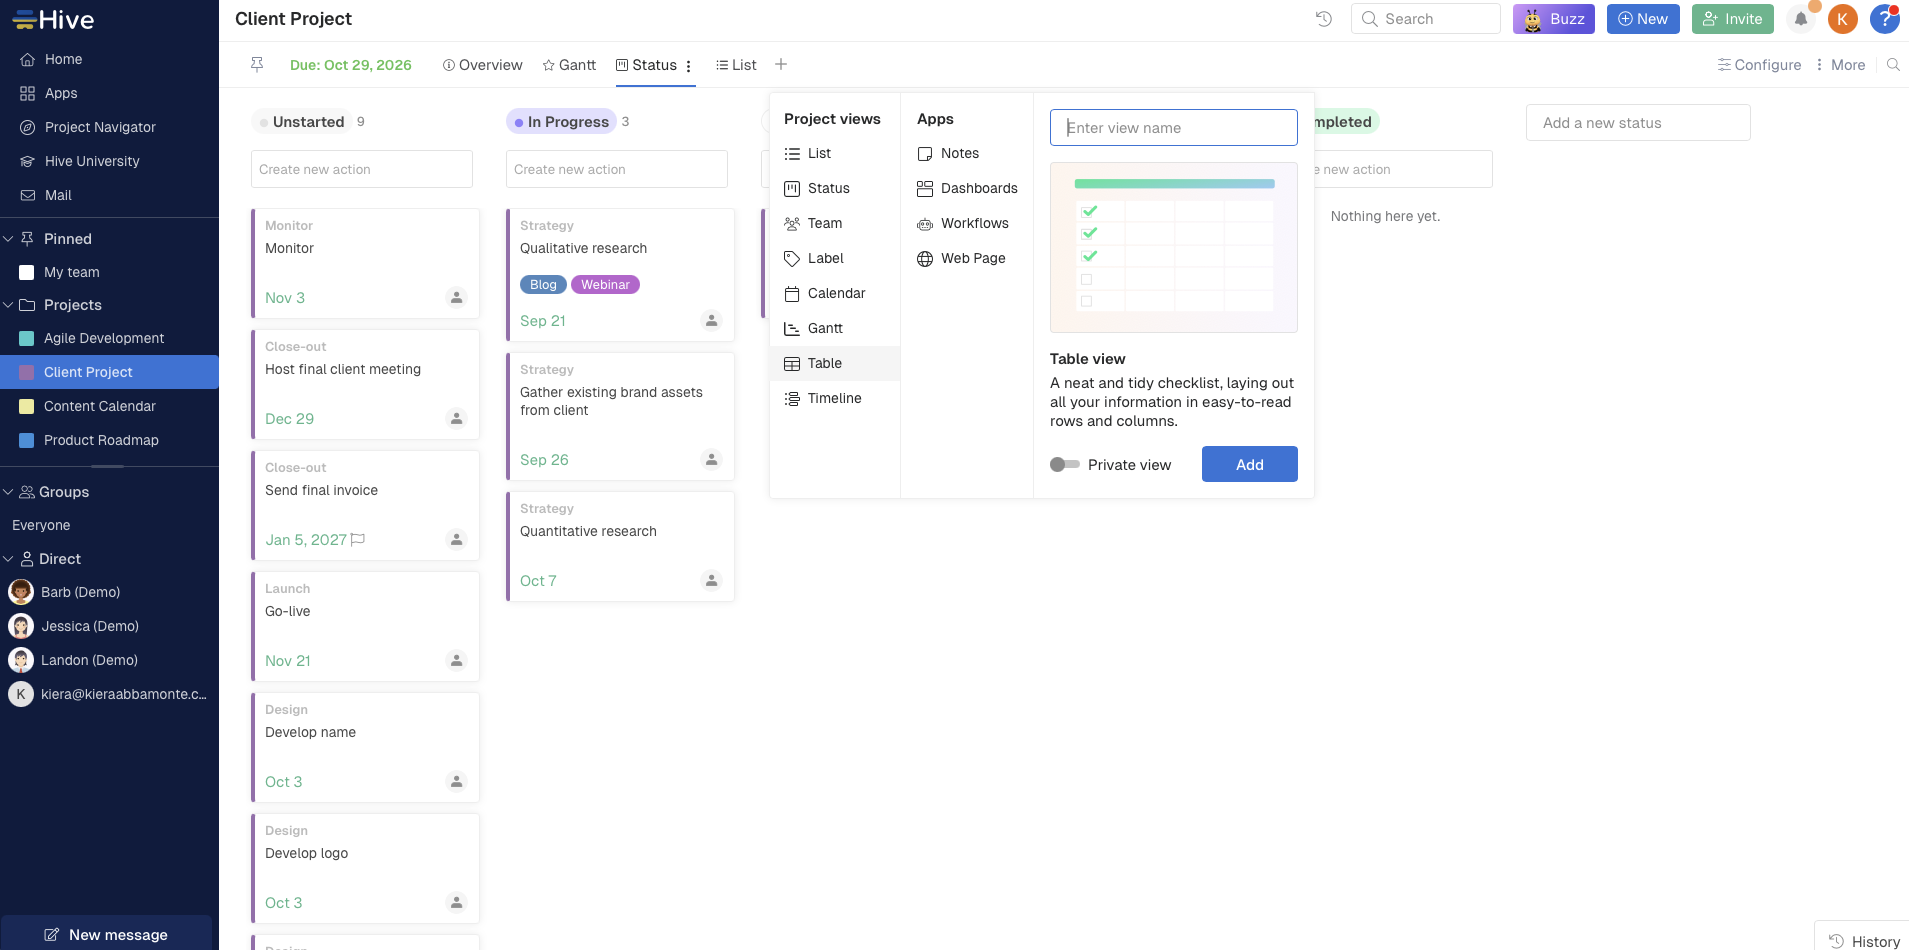The image size is (1909, 950).
Task: Click the Hive logo
Action: [x=53, y=20]
